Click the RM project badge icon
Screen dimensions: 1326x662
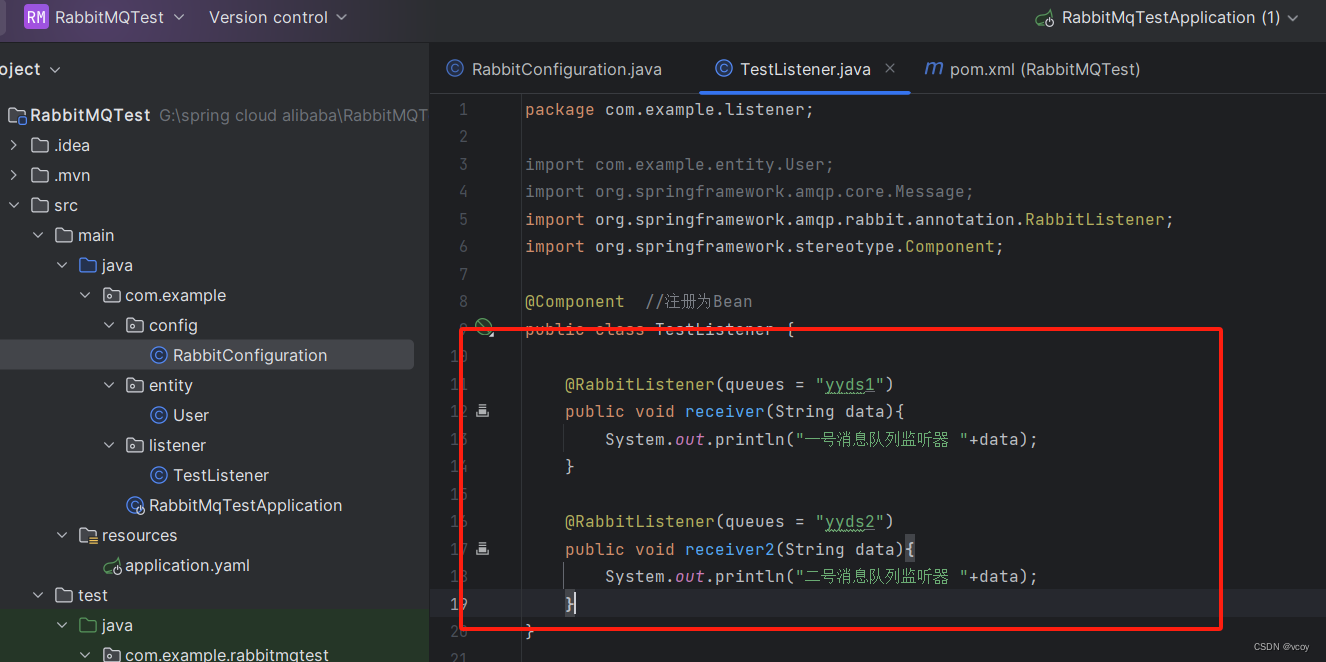[x=37, y=17]
